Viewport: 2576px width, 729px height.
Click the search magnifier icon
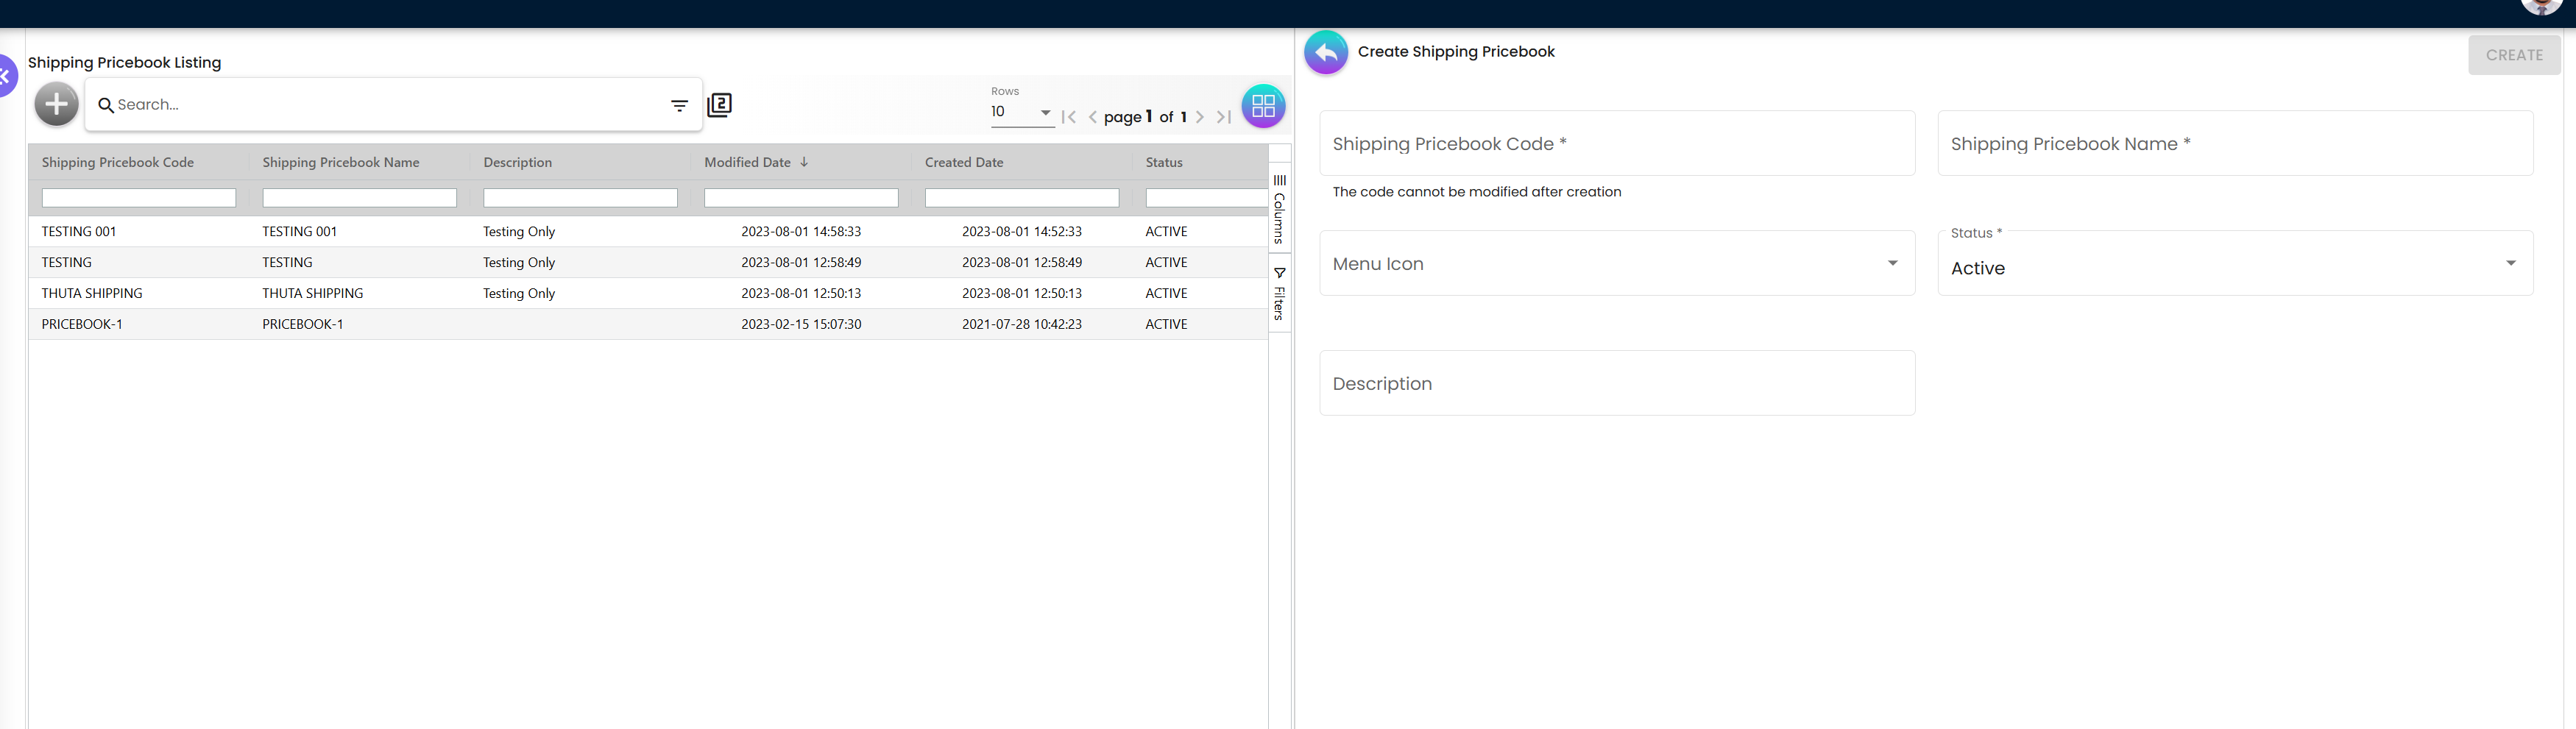tap(107, 104)
